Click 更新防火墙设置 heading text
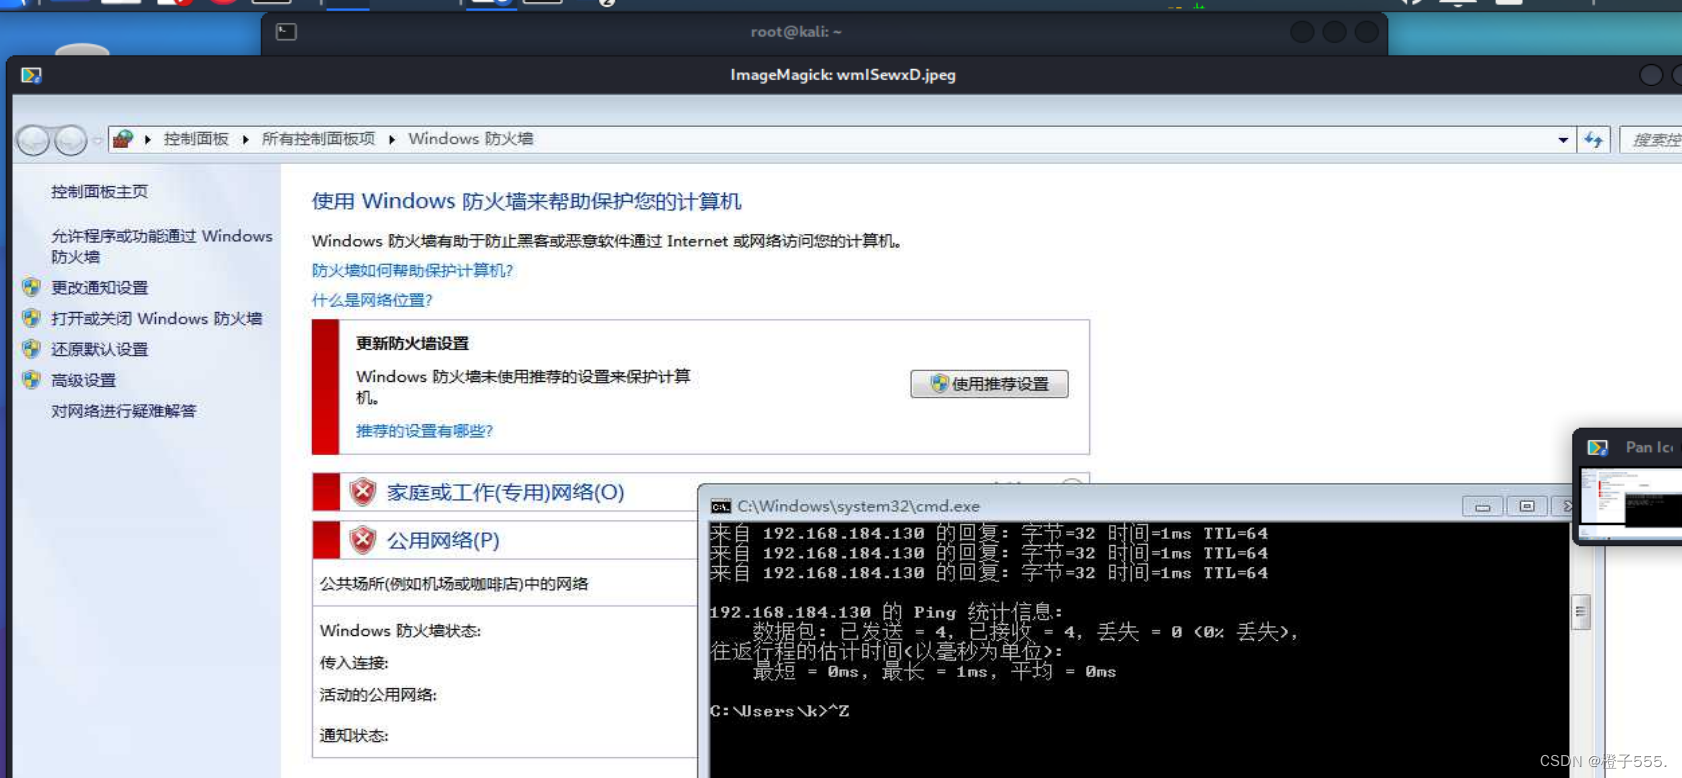This screenshot has height=778, width=1682. pos(412,343)
